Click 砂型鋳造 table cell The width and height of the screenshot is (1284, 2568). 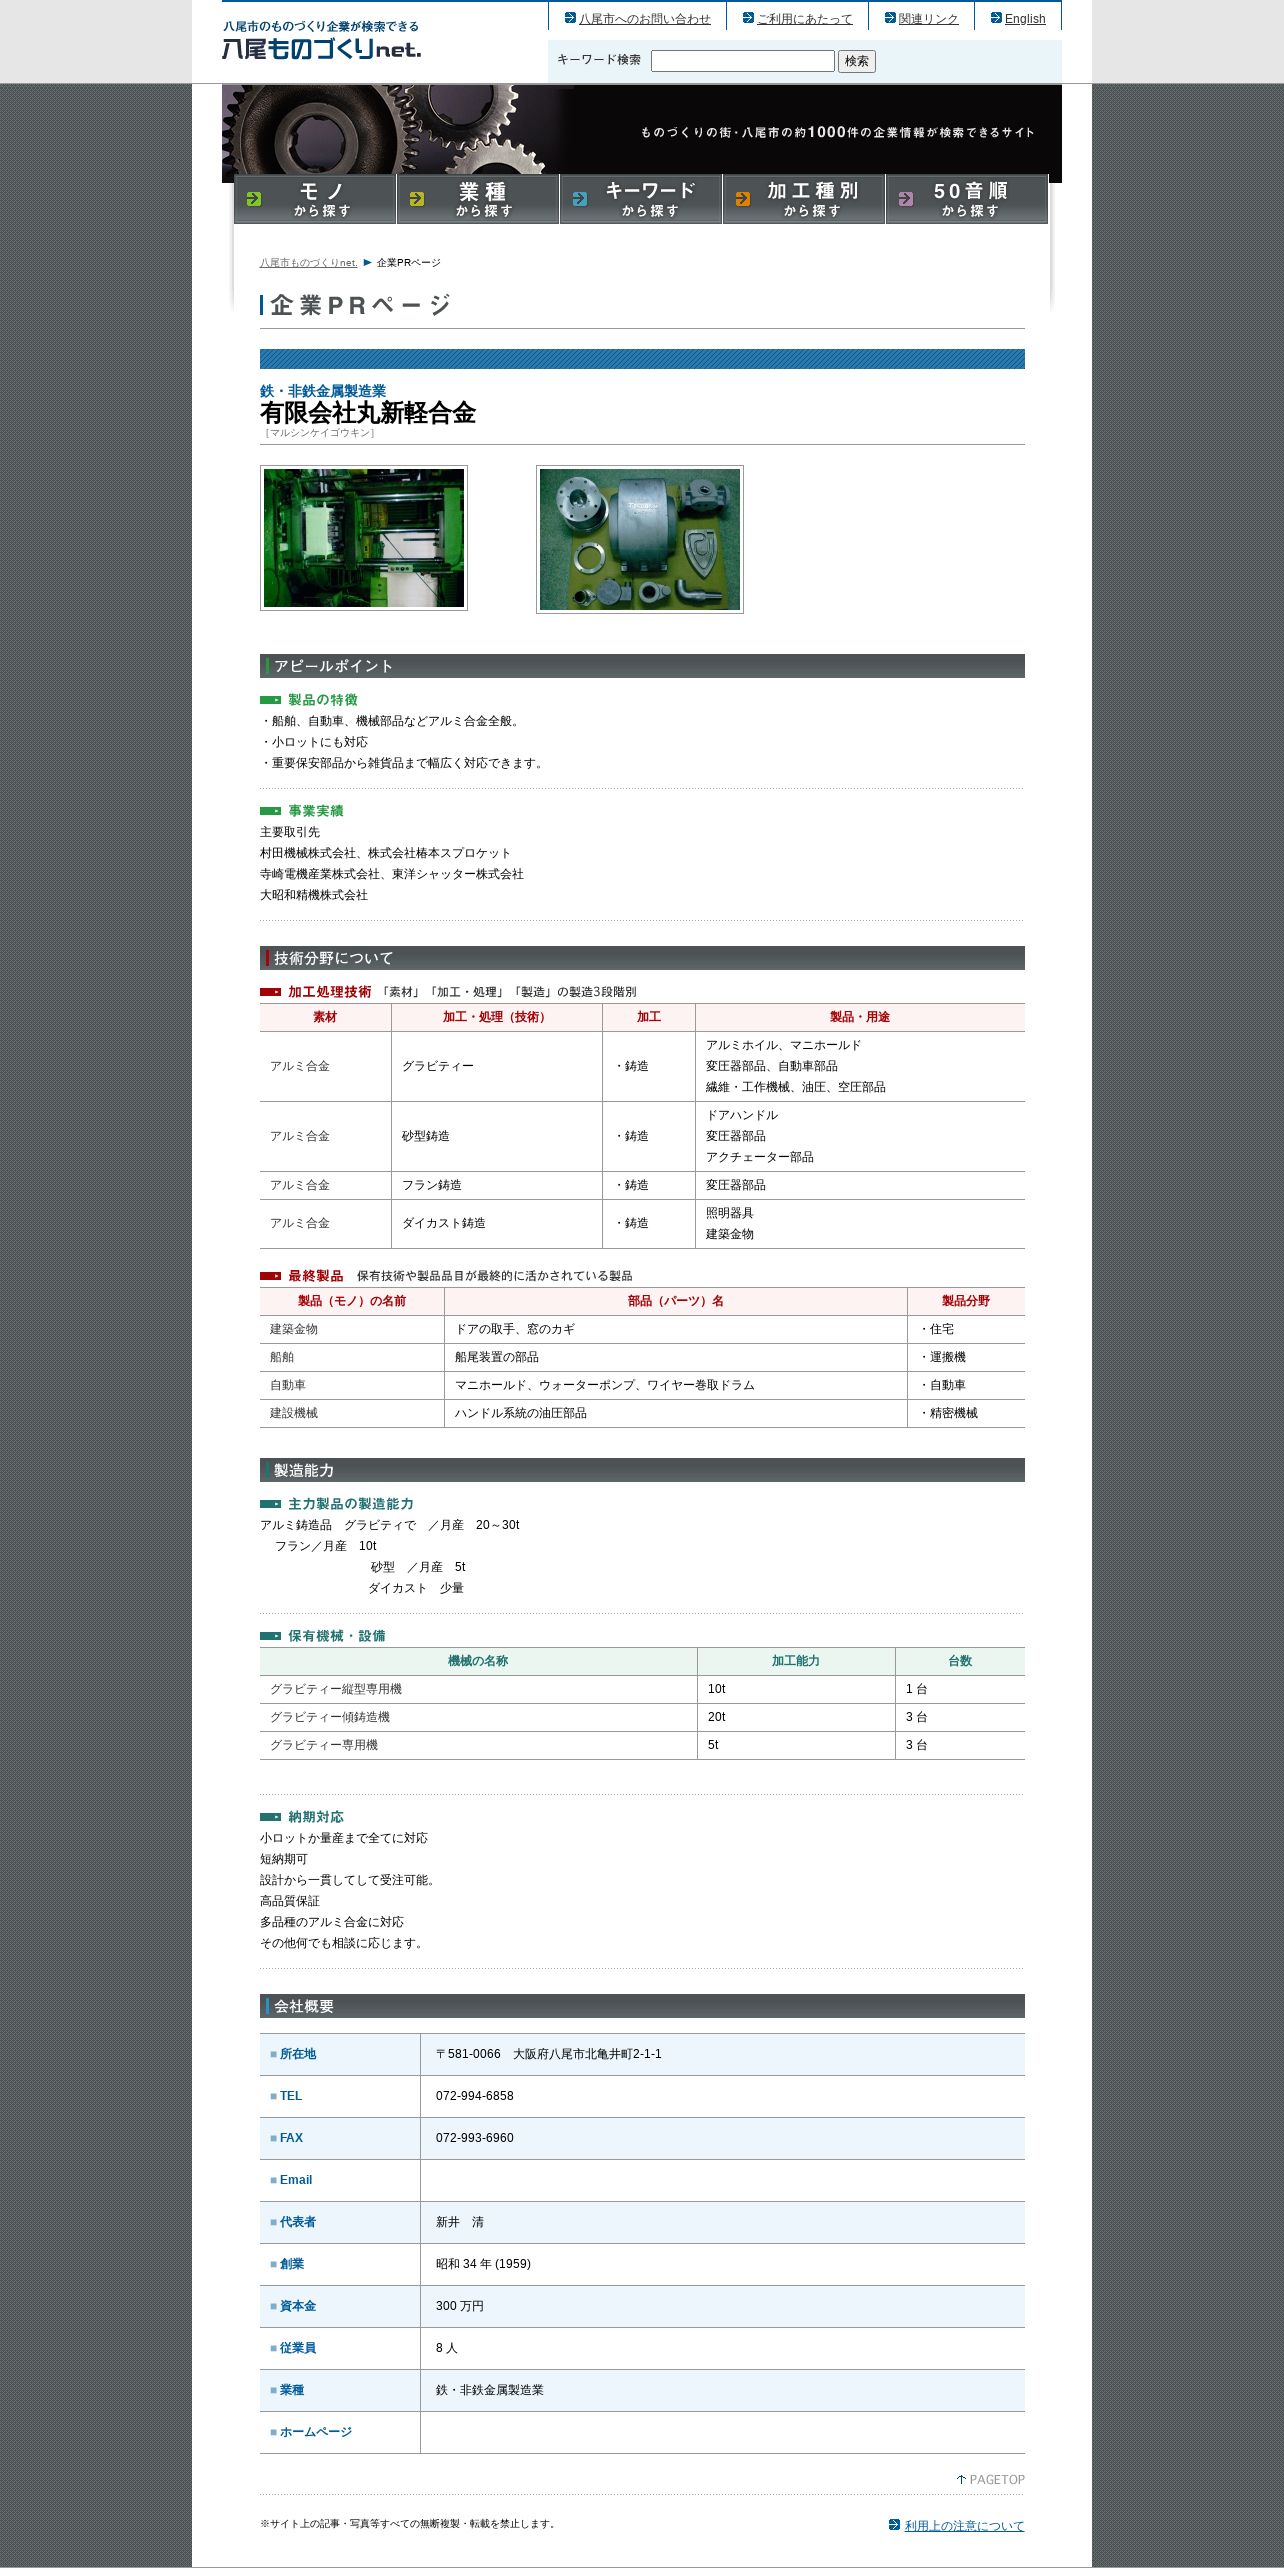pos(497,1136)
